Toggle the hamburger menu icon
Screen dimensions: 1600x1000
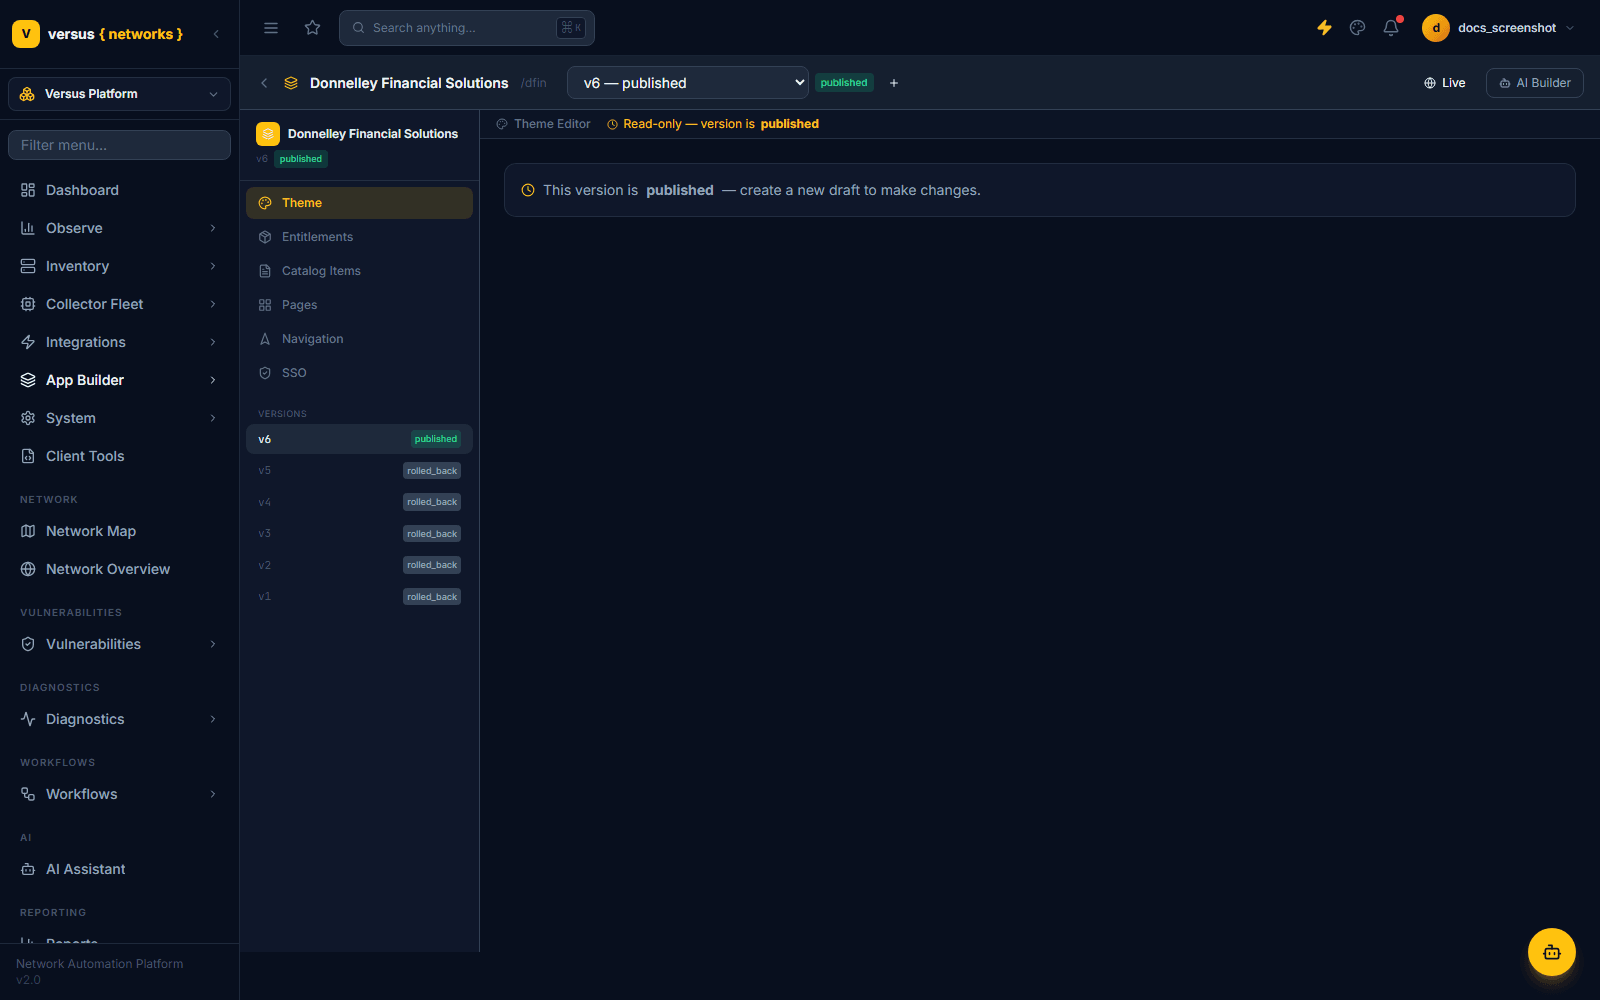[271, 28]
